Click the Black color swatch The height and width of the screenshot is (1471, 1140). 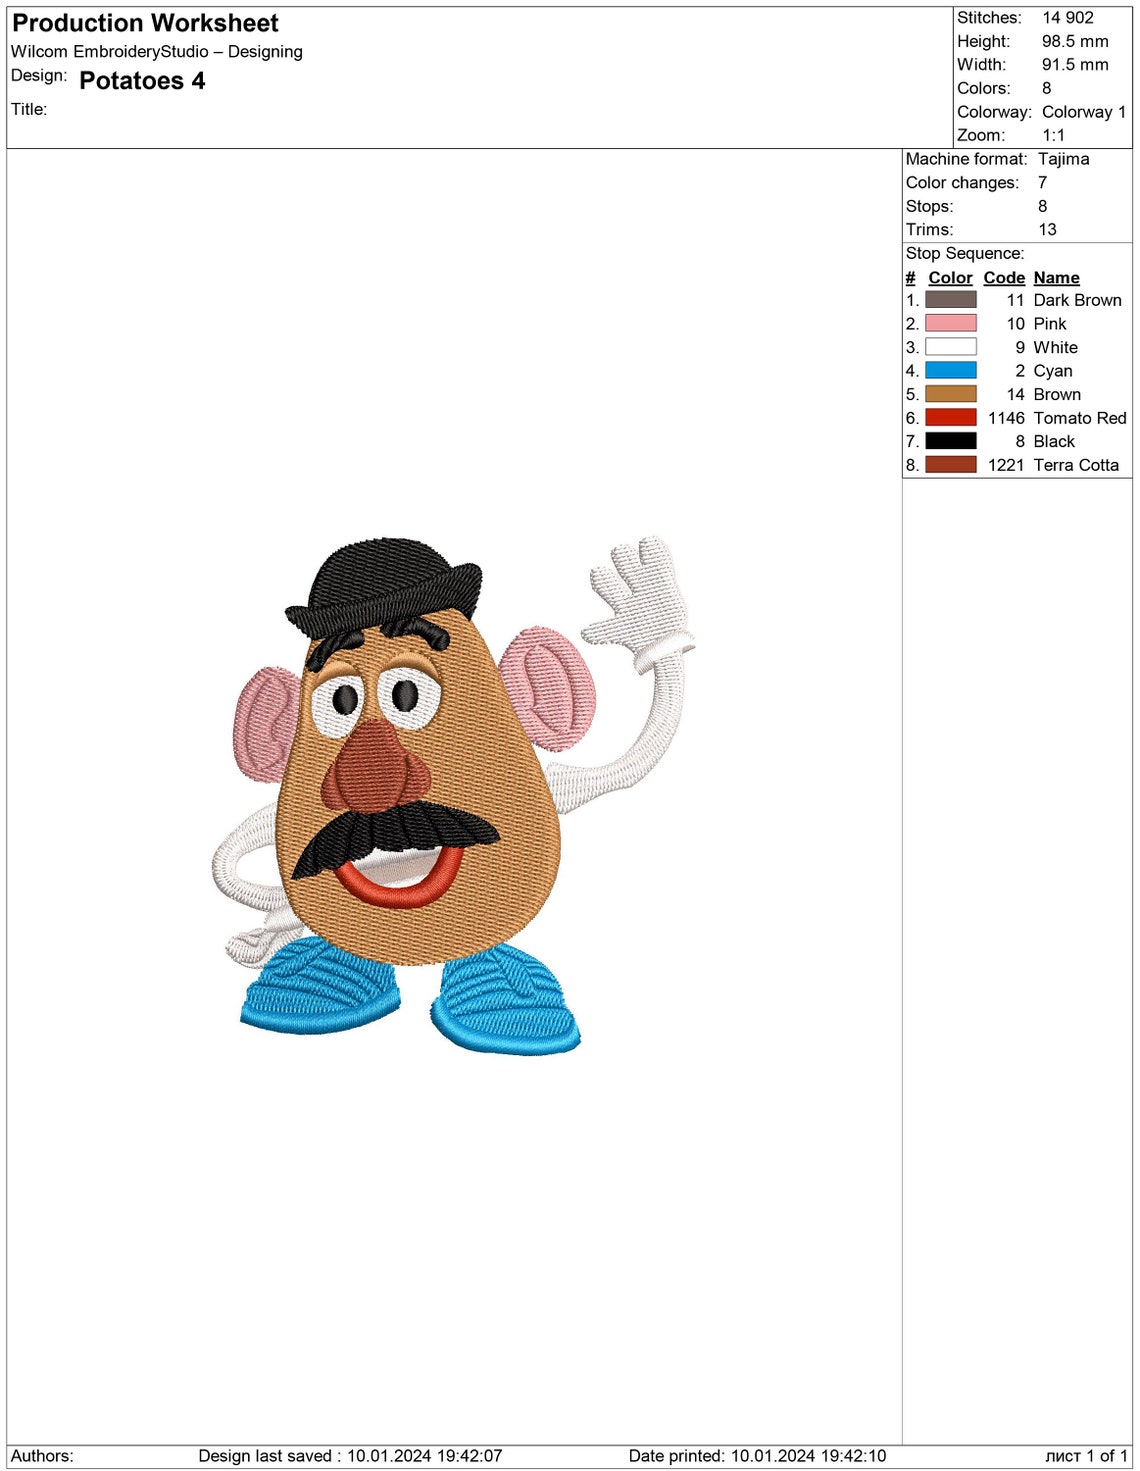coord(950,441)
